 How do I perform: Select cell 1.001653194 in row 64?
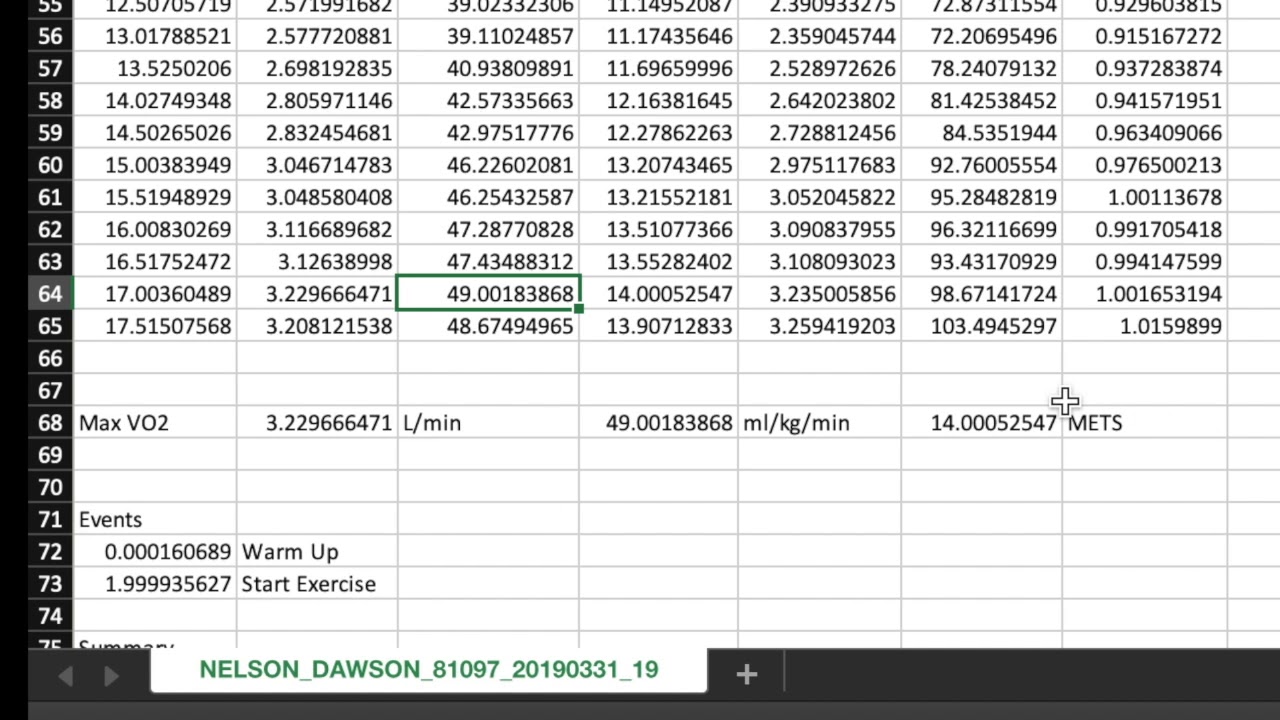point(1145,294)
